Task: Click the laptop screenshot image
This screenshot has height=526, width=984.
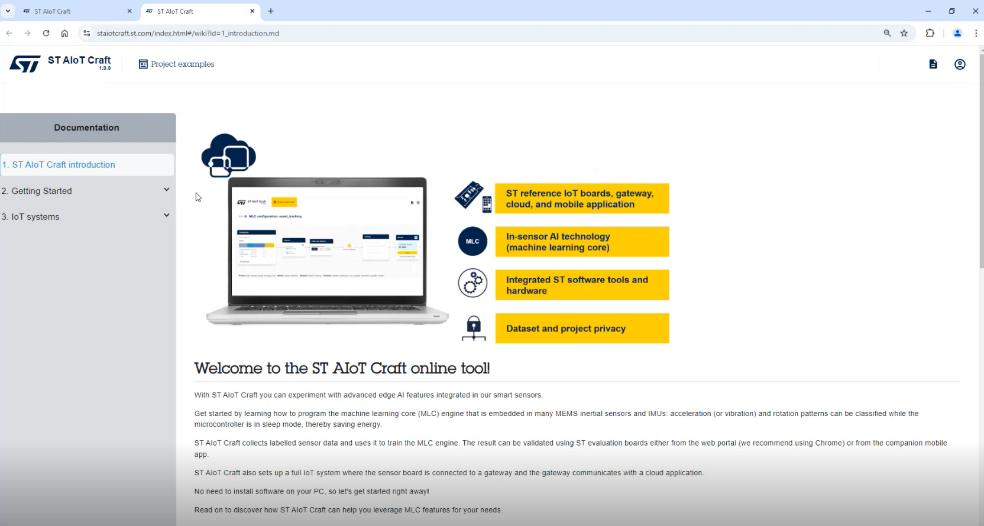Action: click(328, 250)
